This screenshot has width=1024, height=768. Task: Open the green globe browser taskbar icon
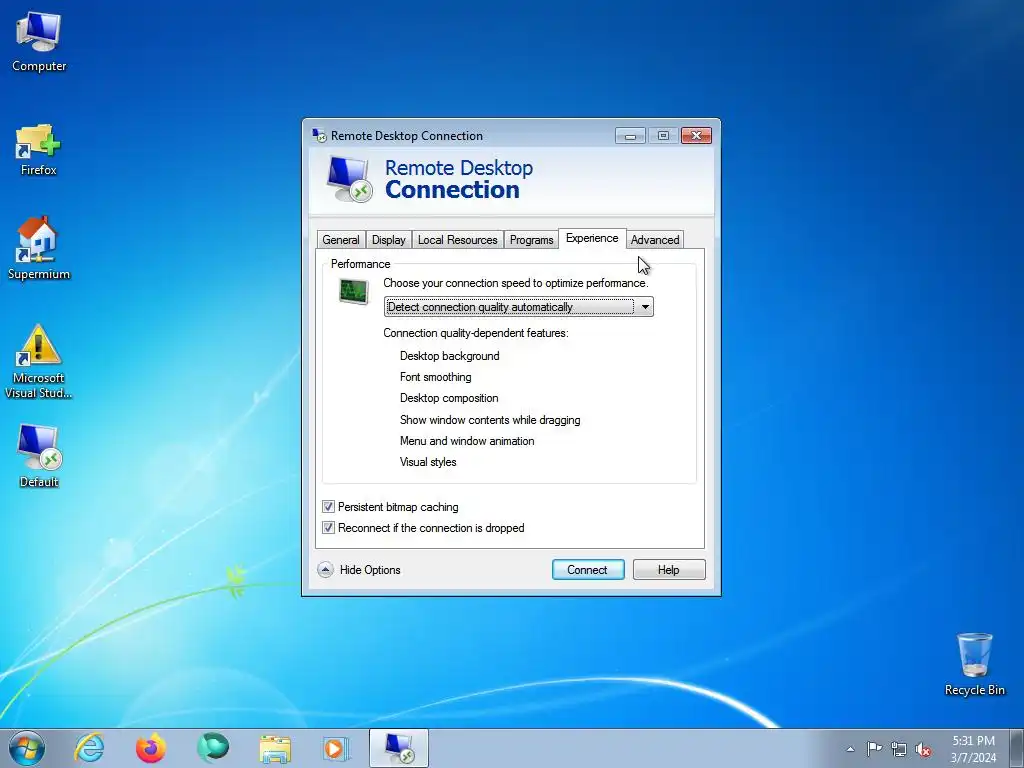(213, 748)
